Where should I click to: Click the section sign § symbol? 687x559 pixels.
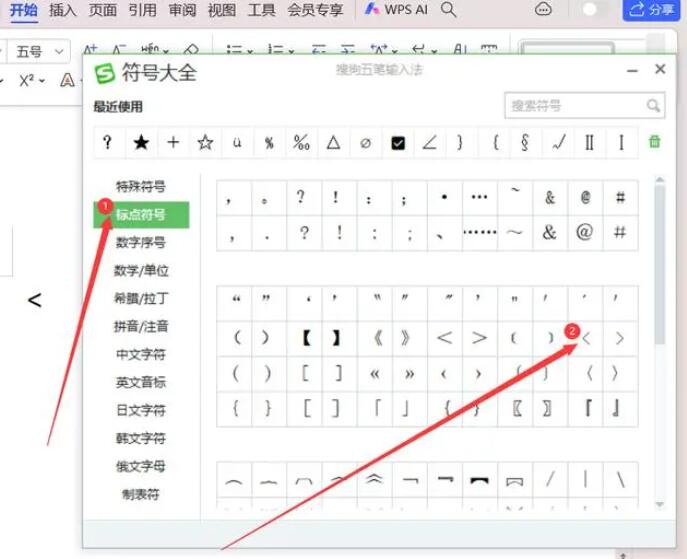point(525,143)
